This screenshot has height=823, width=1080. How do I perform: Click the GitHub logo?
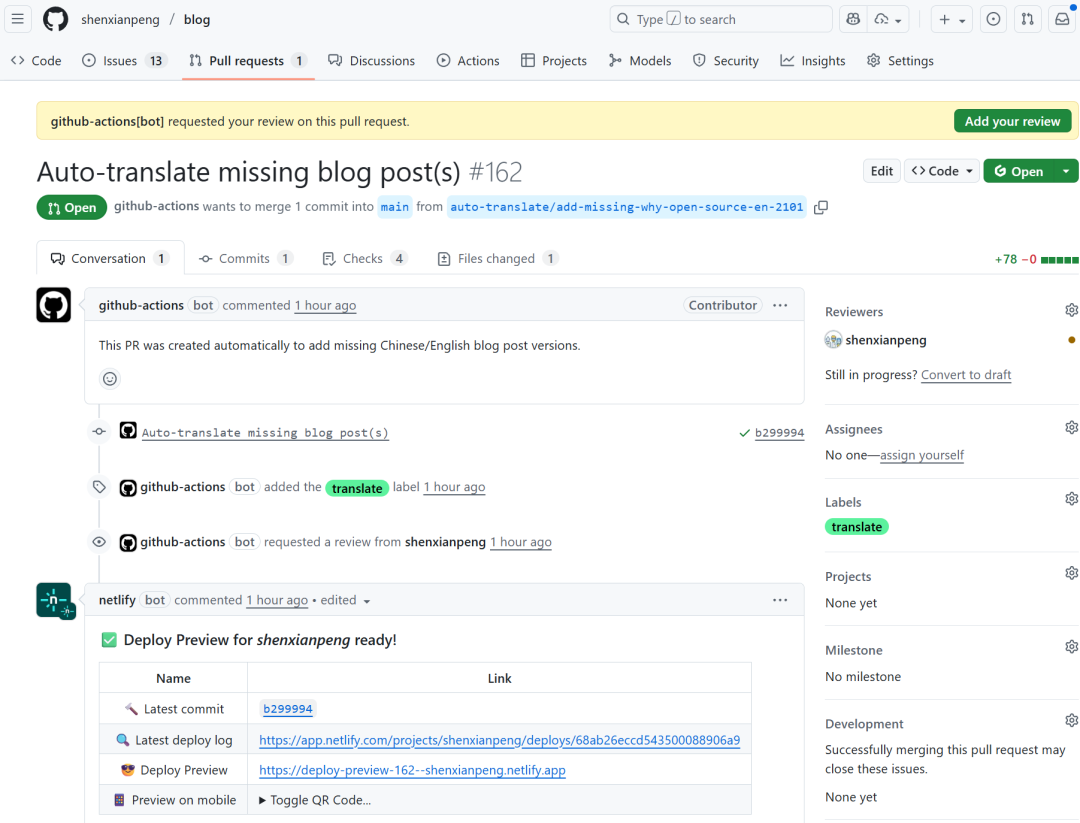55,19
